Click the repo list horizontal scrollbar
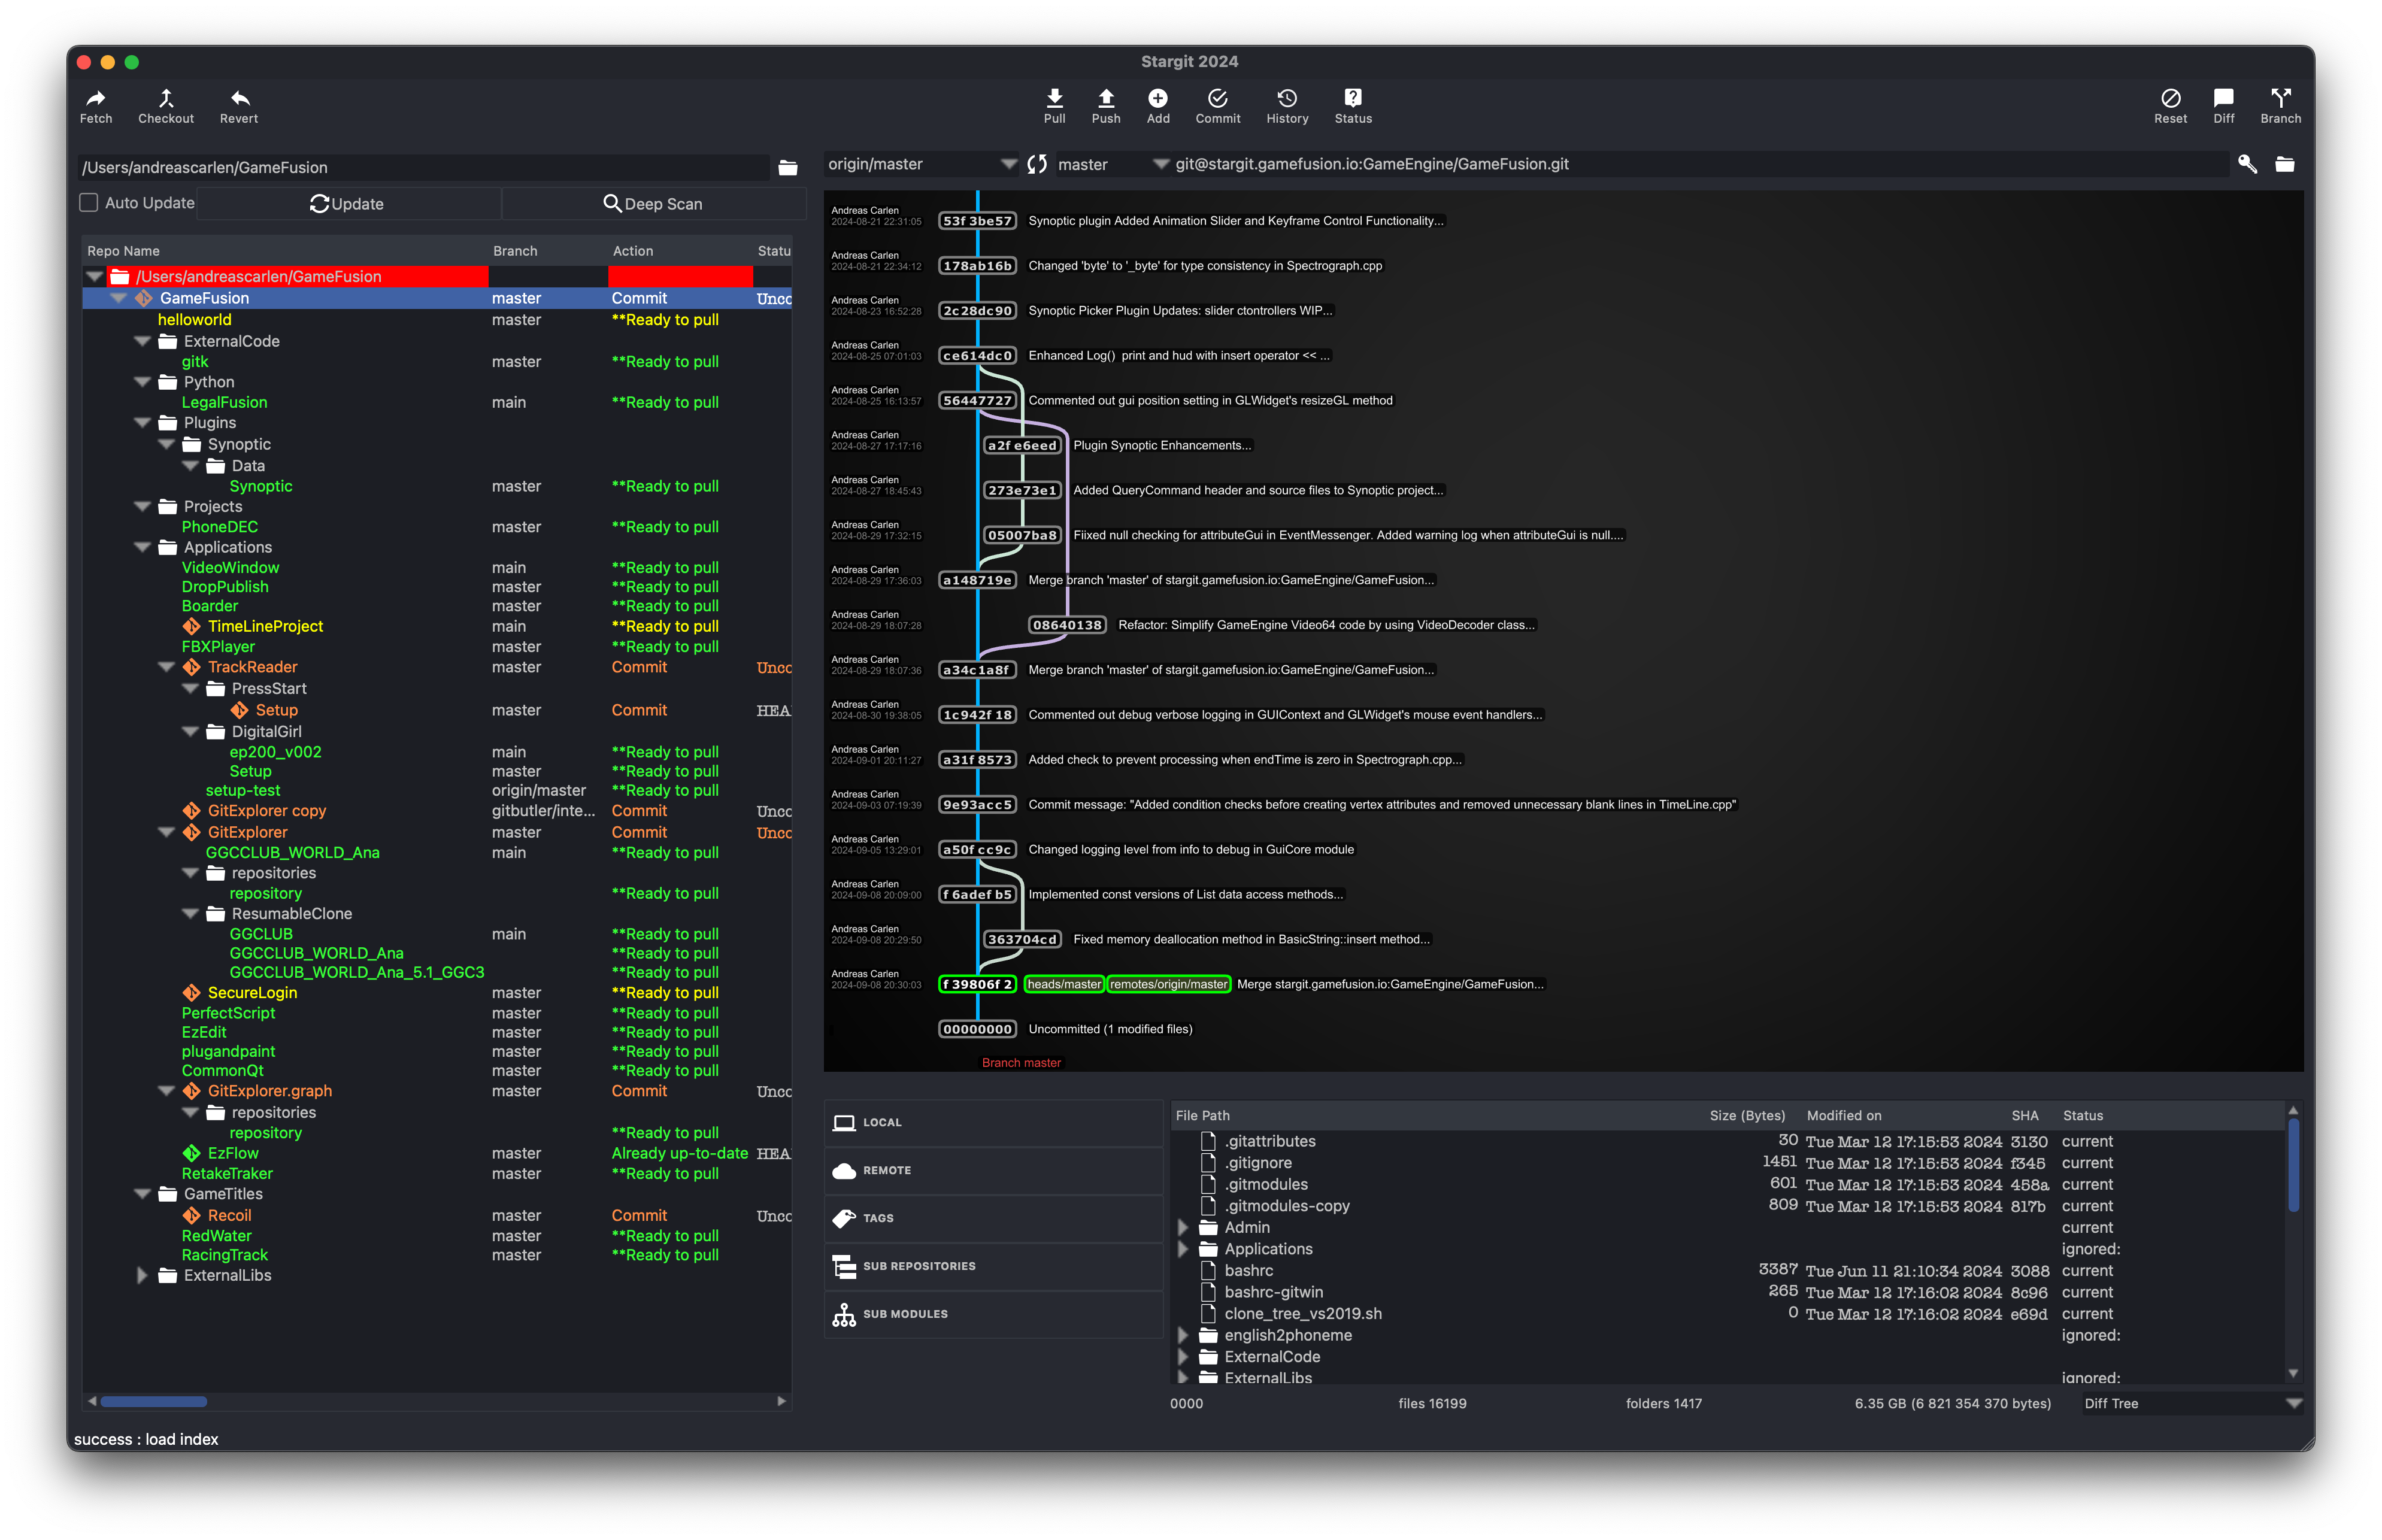The width and height of the screenshot is (2382, 1540). pos(154,1401)
